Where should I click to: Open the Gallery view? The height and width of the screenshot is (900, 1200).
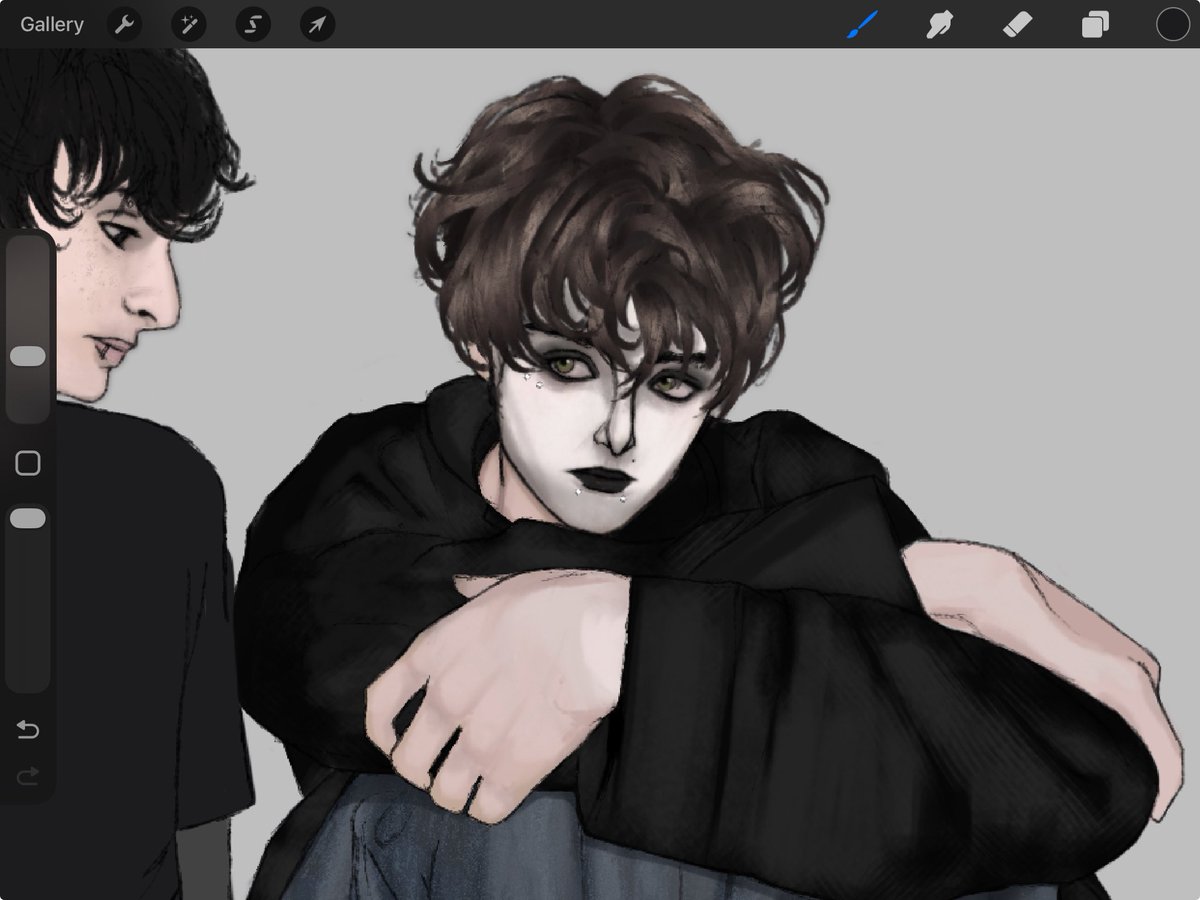52,25
